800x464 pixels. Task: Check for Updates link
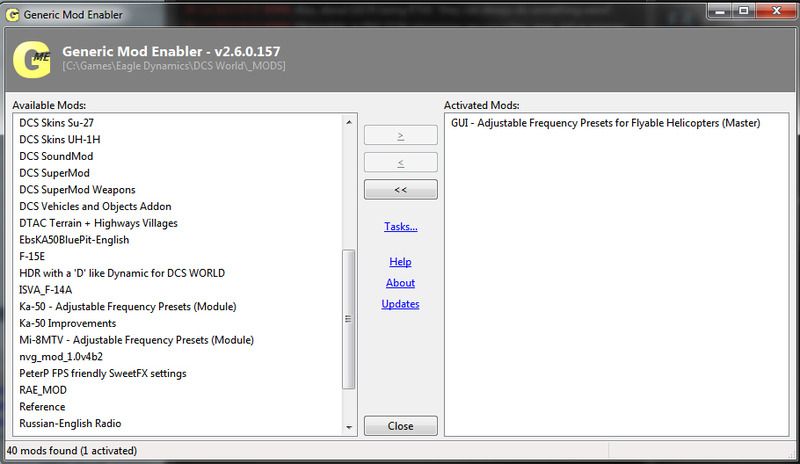(x=400, y=304)
